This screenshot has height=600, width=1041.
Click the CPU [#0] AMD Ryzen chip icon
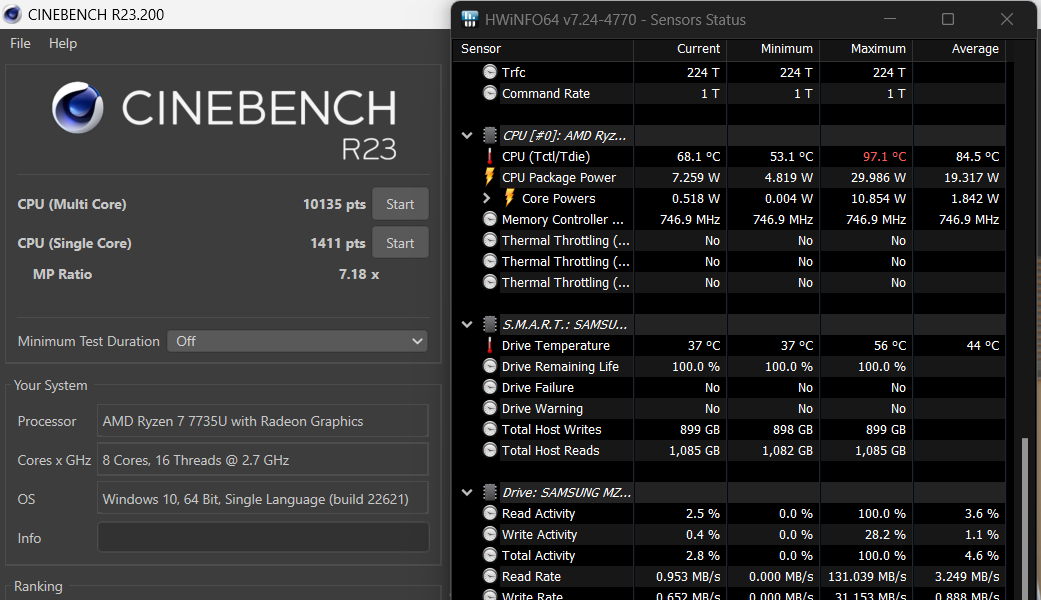click(x=490, y=135)
